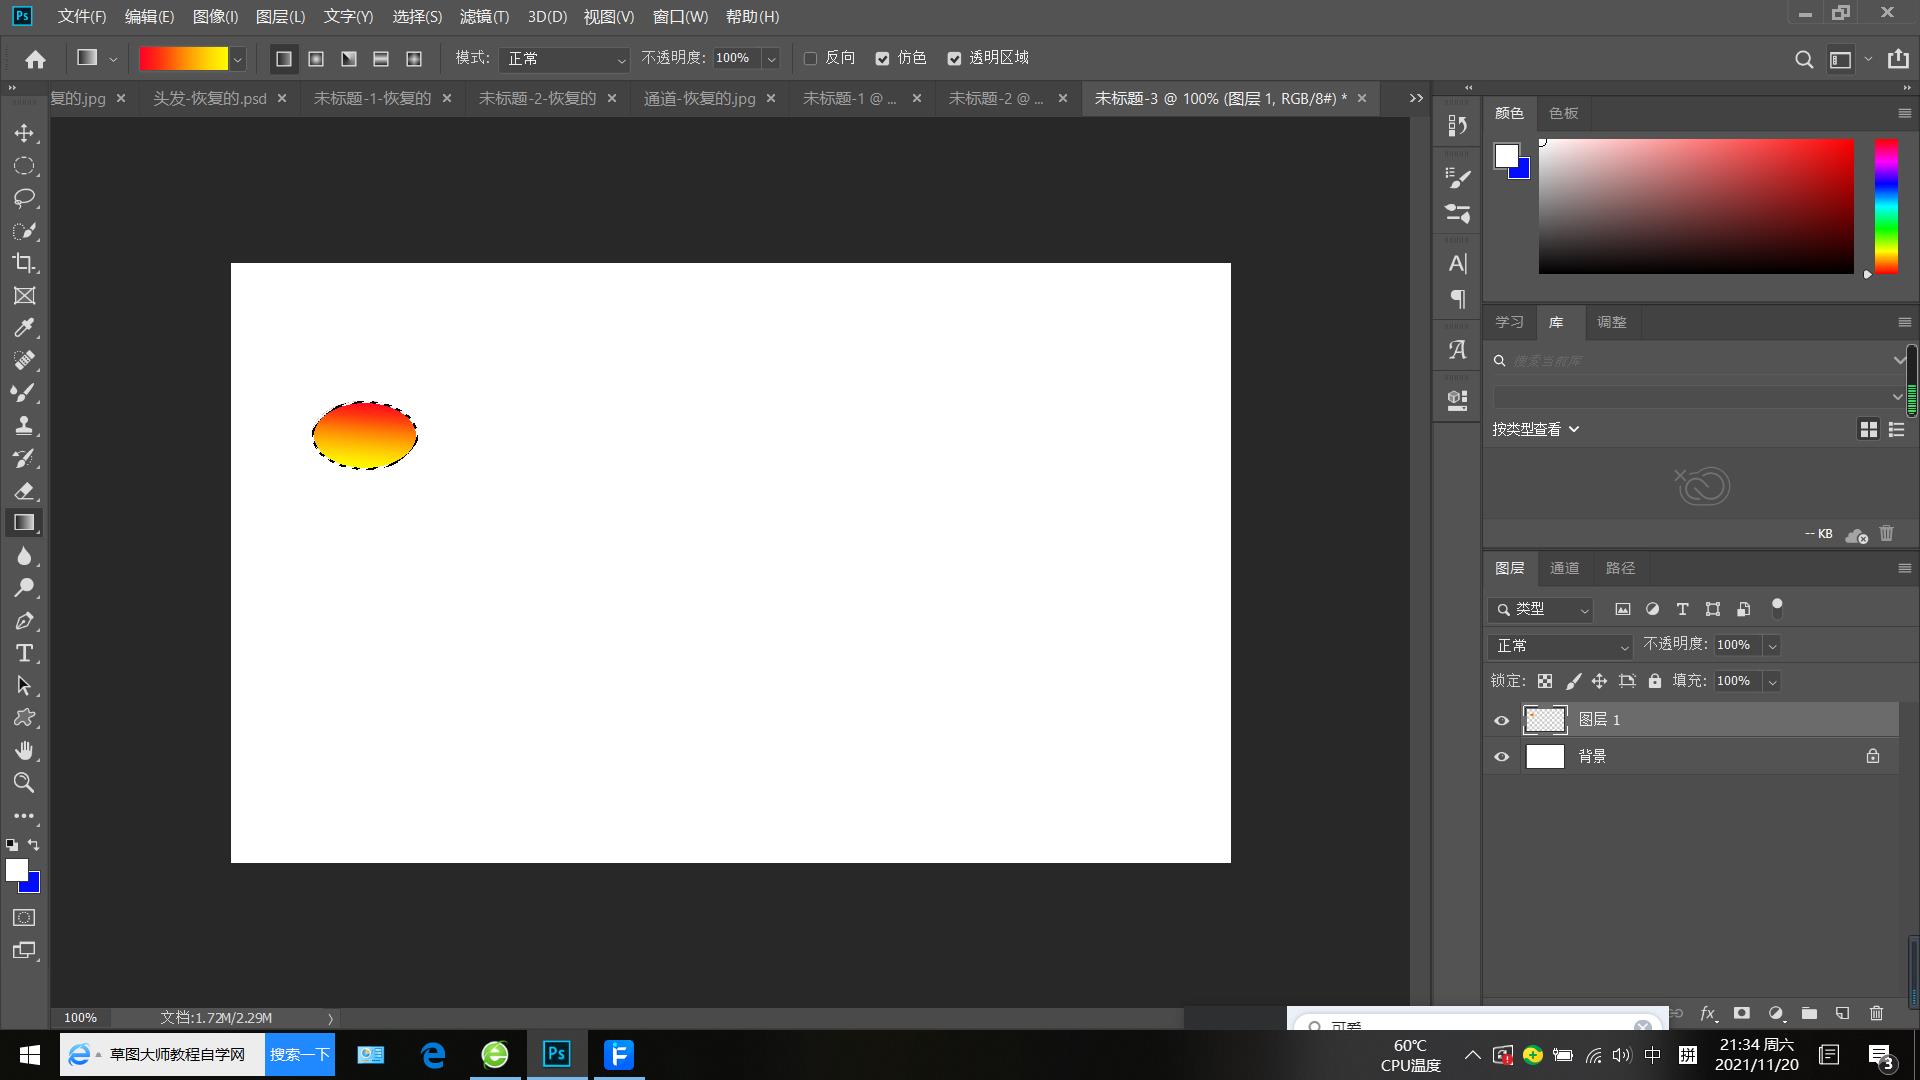Viewport: 1920px width, 1080px height.
Task: Switch to the 通道 panel tab
Action: [x=1564, y=568]
